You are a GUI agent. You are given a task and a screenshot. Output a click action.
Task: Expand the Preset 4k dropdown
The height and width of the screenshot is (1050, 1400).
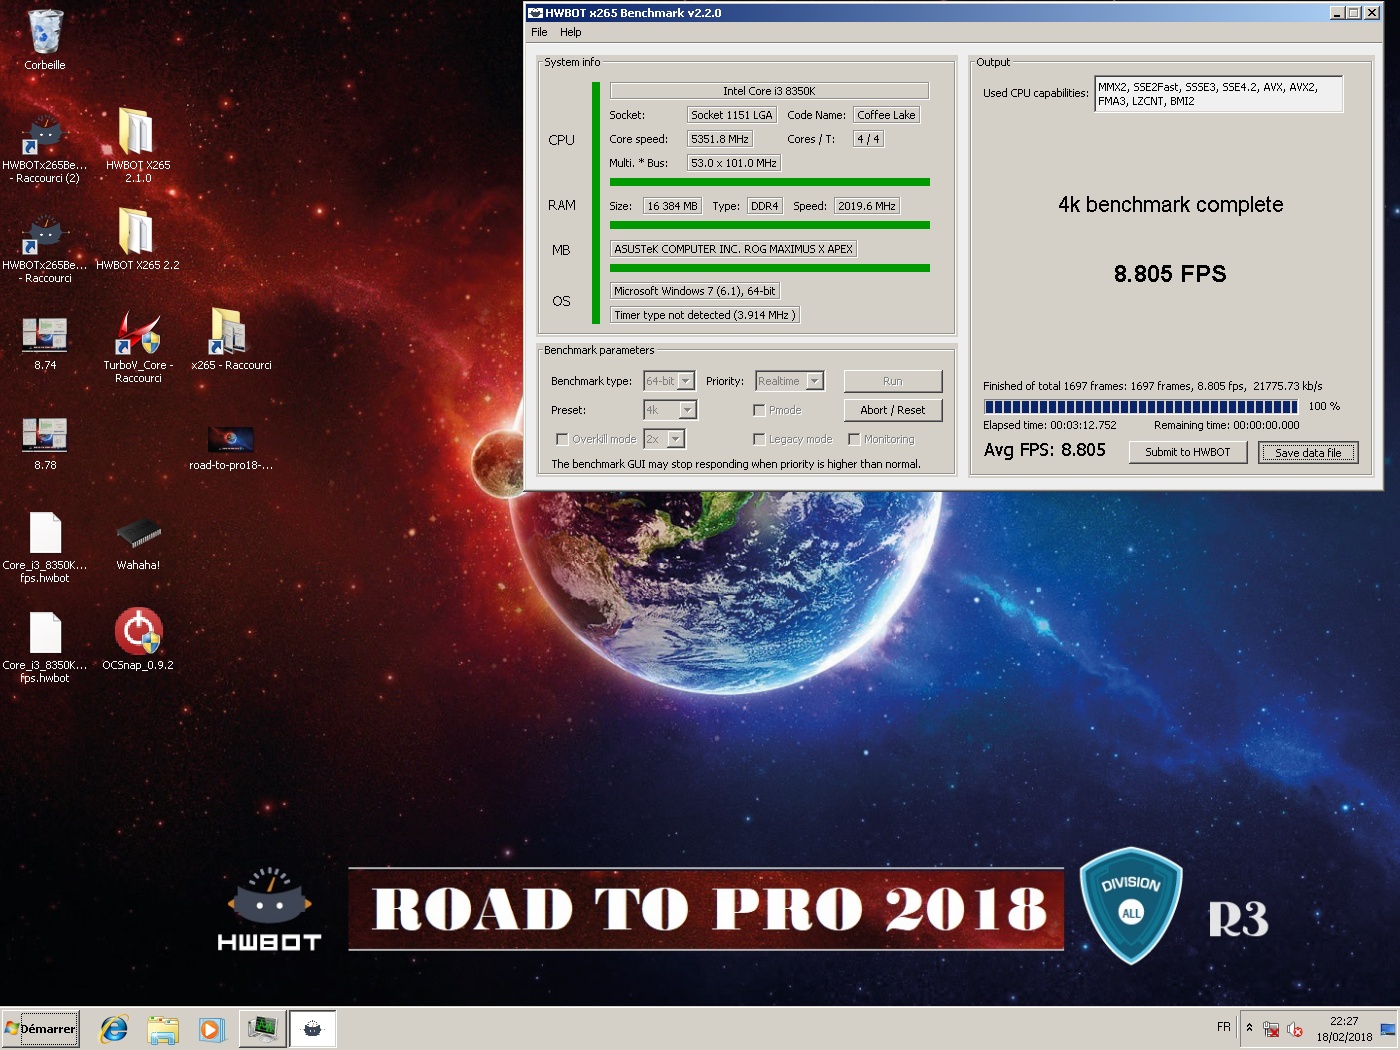[x=686, y=410]
